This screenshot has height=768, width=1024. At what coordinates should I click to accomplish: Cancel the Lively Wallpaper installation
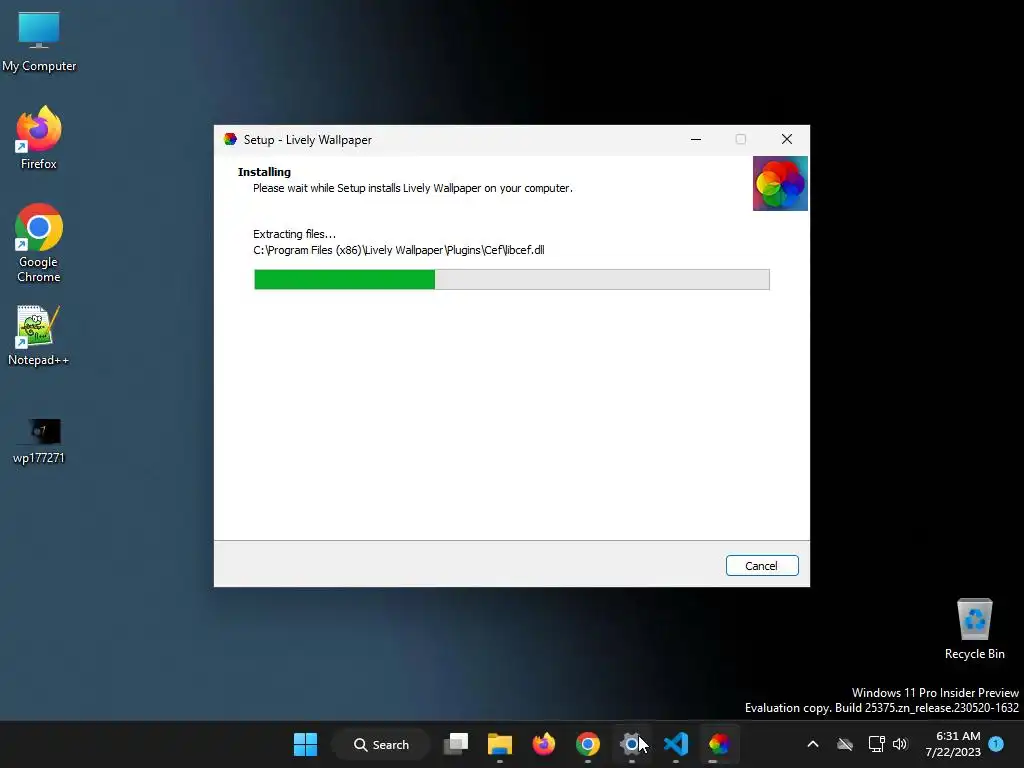coord(761,566)
